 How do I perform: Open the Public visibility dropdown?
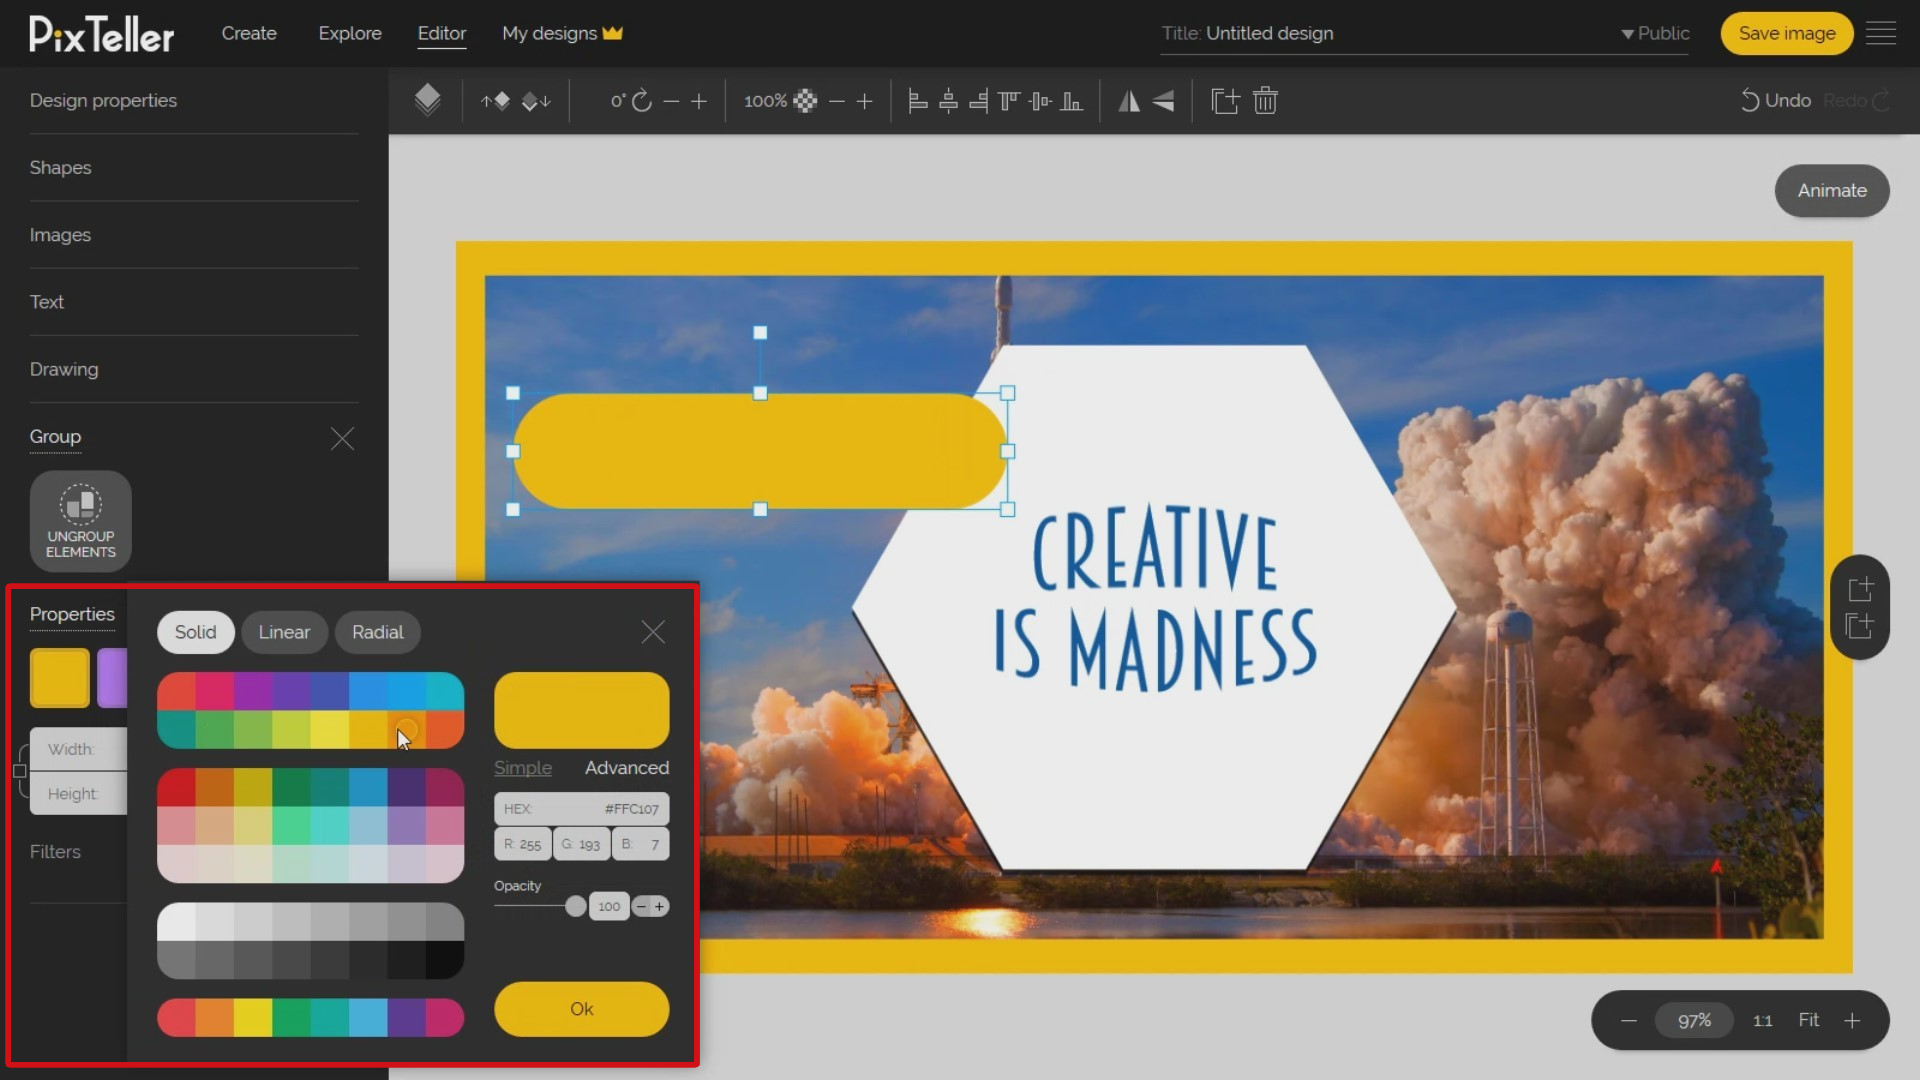[x=1654, y=33]
